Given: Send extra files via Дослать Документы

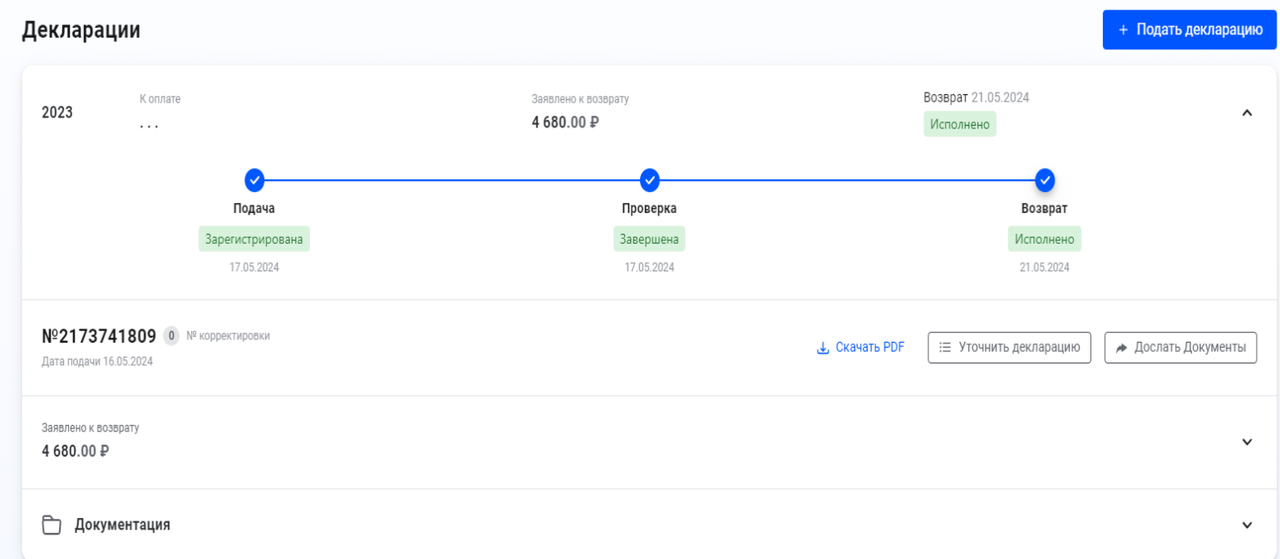Looking at the screenshot, I should point(1180,347).
